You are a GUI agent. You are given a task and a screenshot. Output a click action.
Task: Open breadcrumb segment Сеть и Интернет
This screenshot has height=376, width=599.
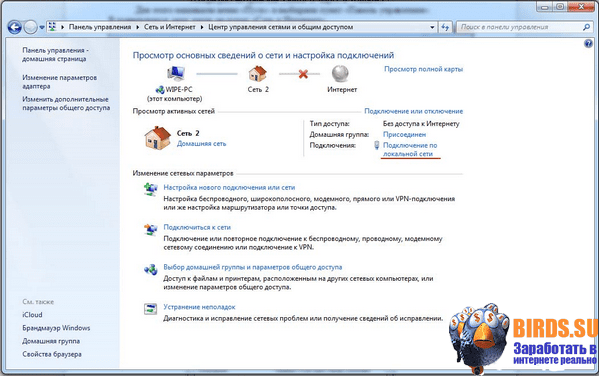(x=170, y=27)
